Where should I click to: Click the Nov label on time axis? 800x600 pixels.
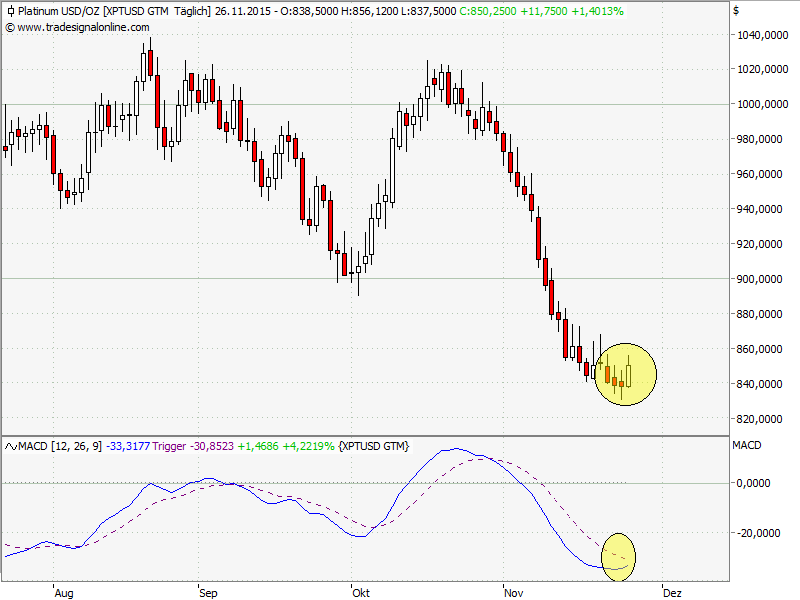[514, 593]
